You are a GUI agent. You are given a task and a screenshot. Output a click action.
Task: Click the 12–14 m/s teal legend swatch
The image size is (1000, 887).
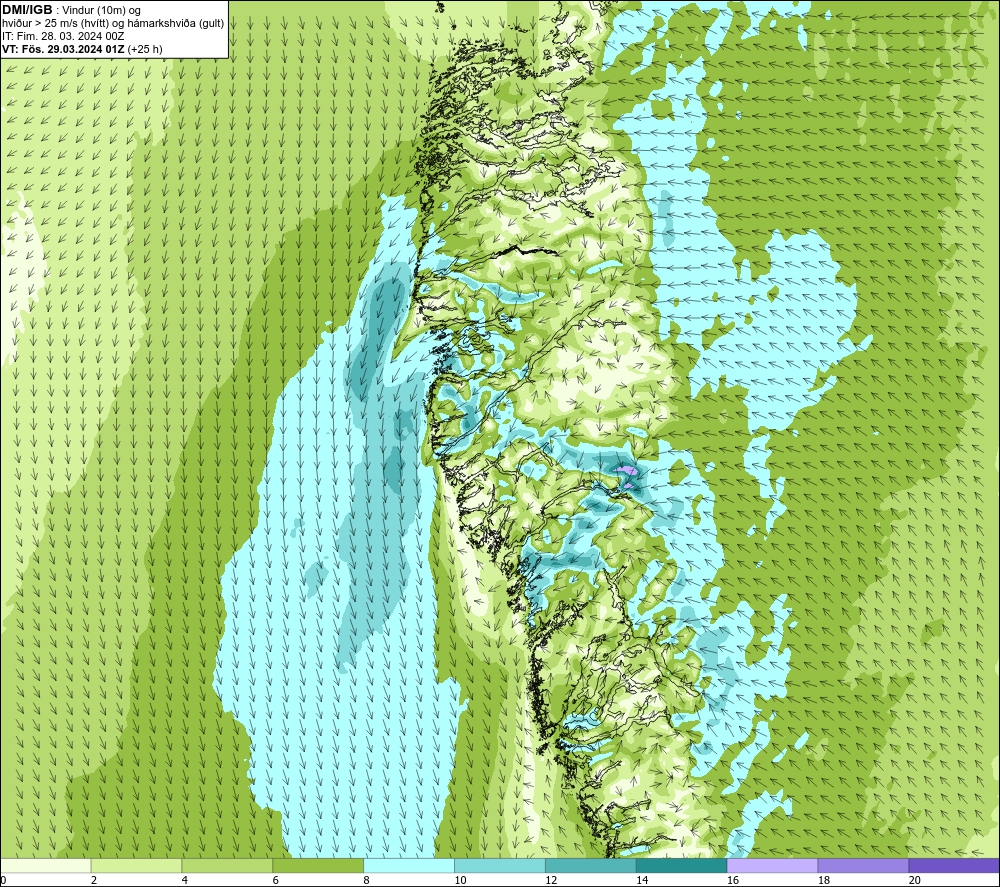591,865
